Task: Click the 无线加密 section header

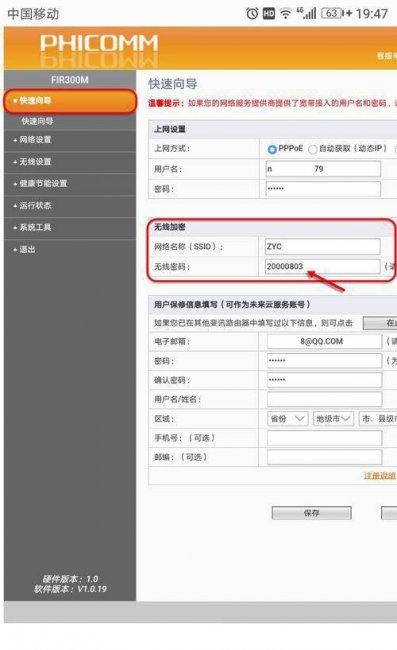Action: click(x=170, y=227)
